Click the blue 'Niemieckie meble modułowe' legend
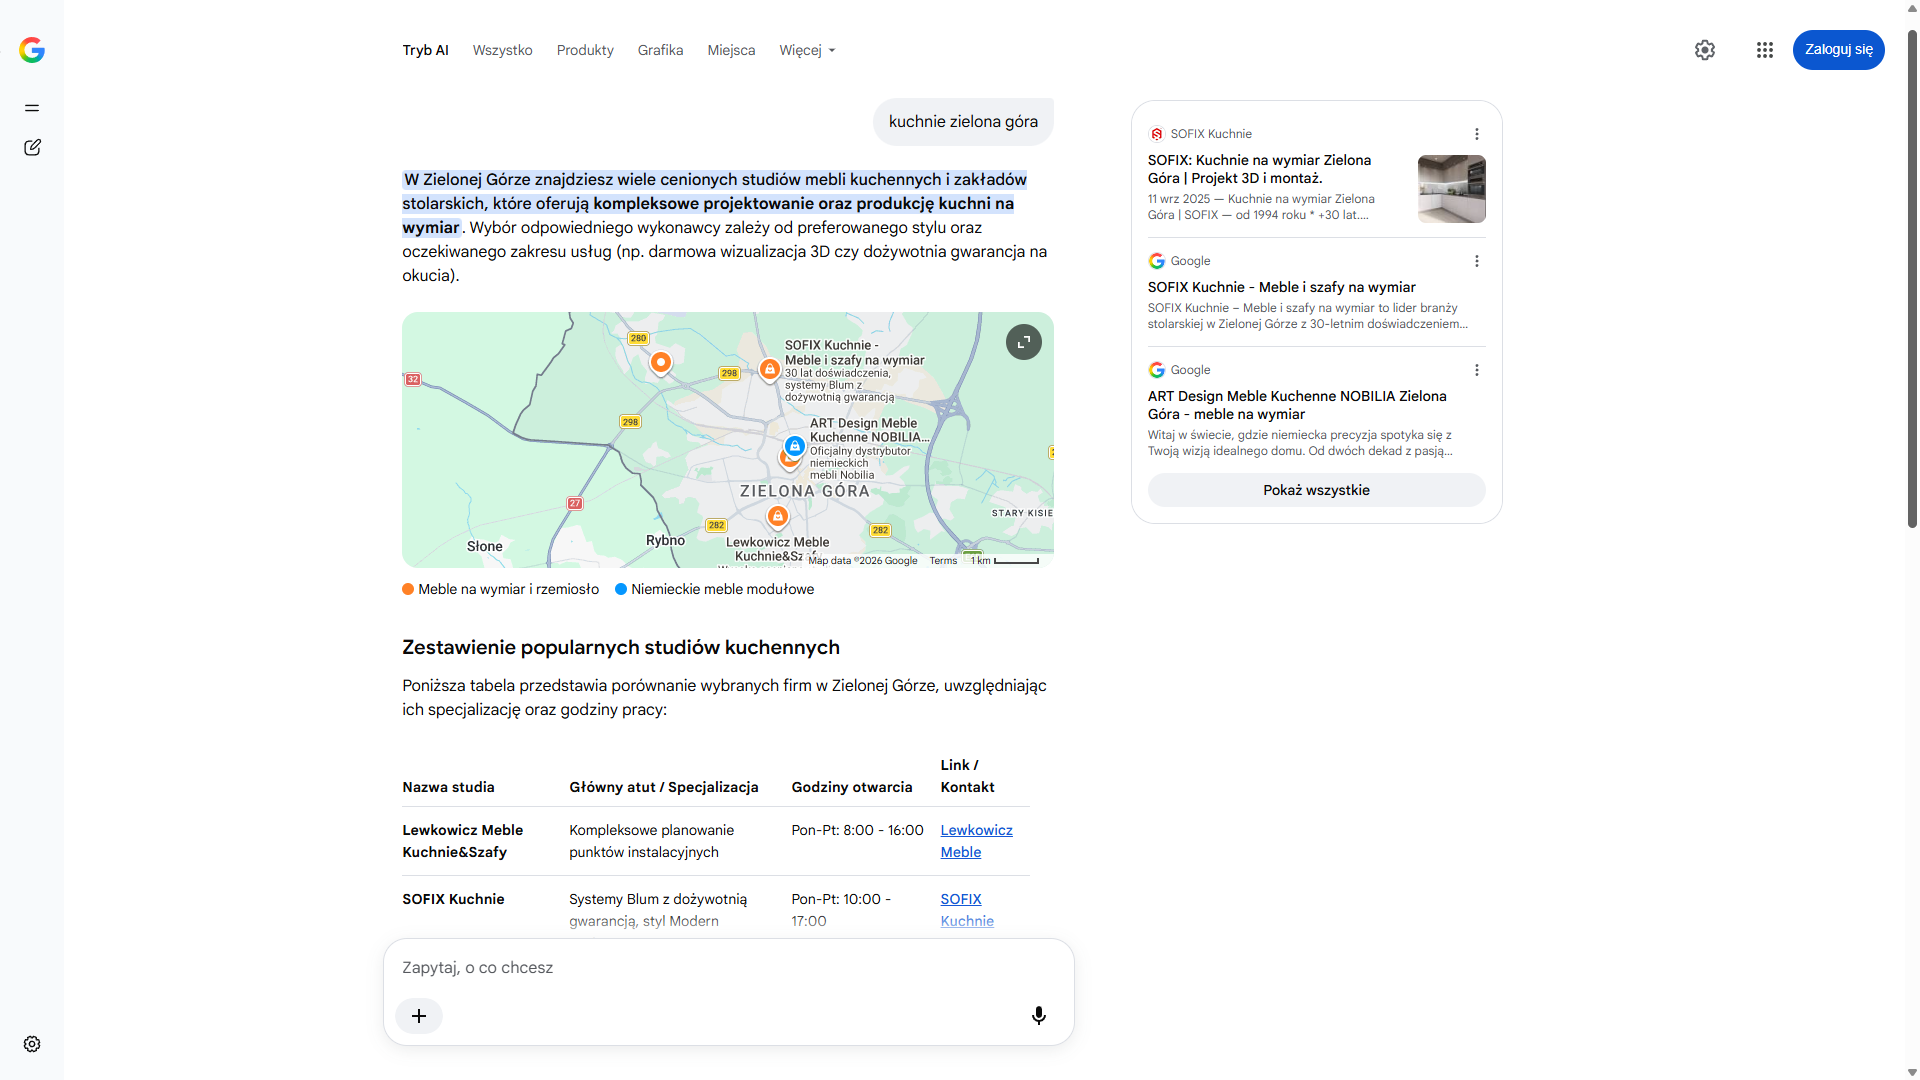This screenshot has height=1080, width=1920. [x=714, y=589]
